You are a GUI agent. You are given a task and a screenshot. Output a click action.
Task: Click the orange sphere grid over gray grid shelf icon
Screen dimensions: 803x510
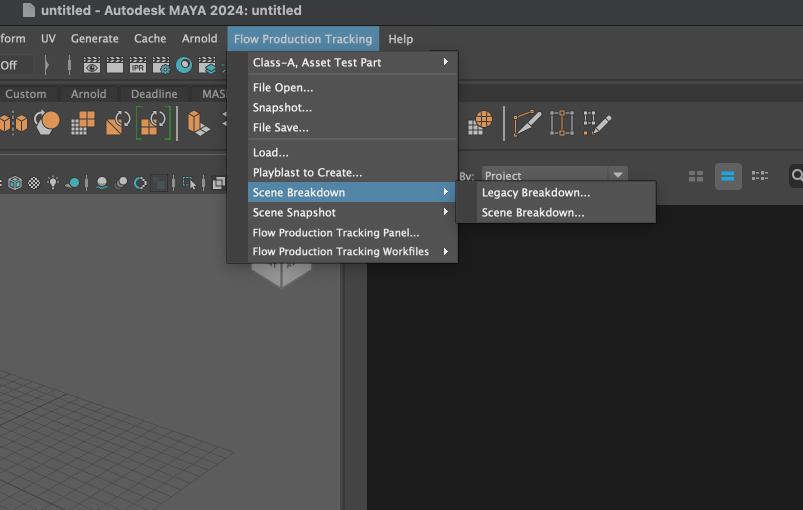[x=480, y=123]
